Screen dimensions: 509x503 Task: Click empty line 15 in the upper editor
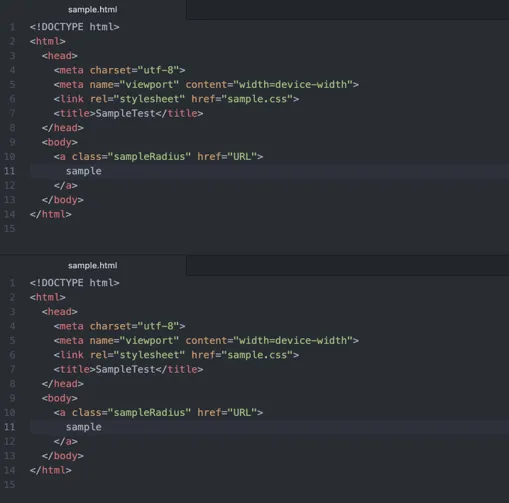click(267, 229)
